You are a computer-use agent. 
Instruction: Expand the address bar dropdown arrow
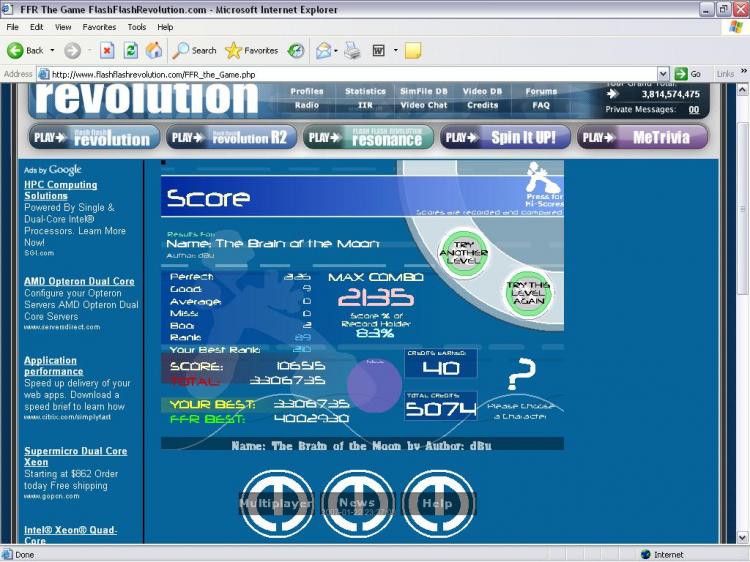coord(663,74)
